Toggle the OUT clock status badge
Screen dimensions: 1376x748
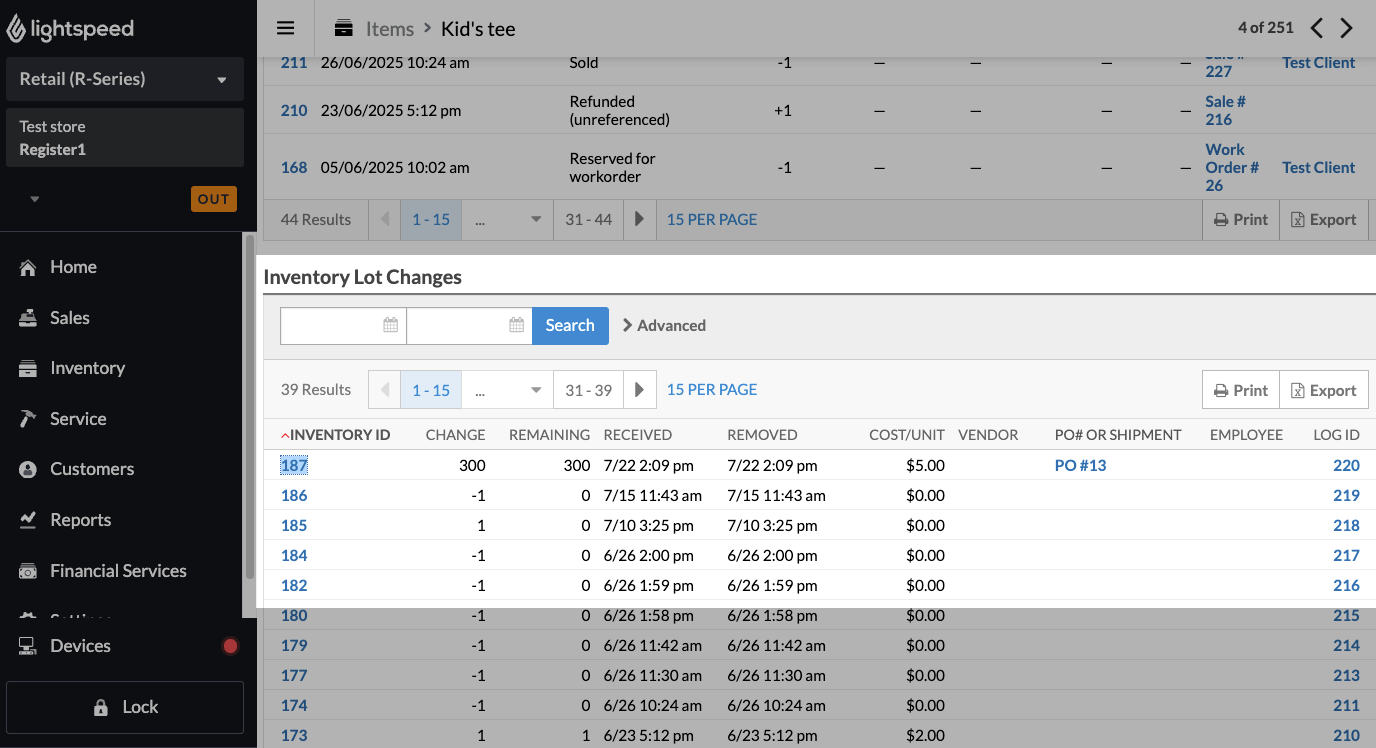tap(213, 199)
